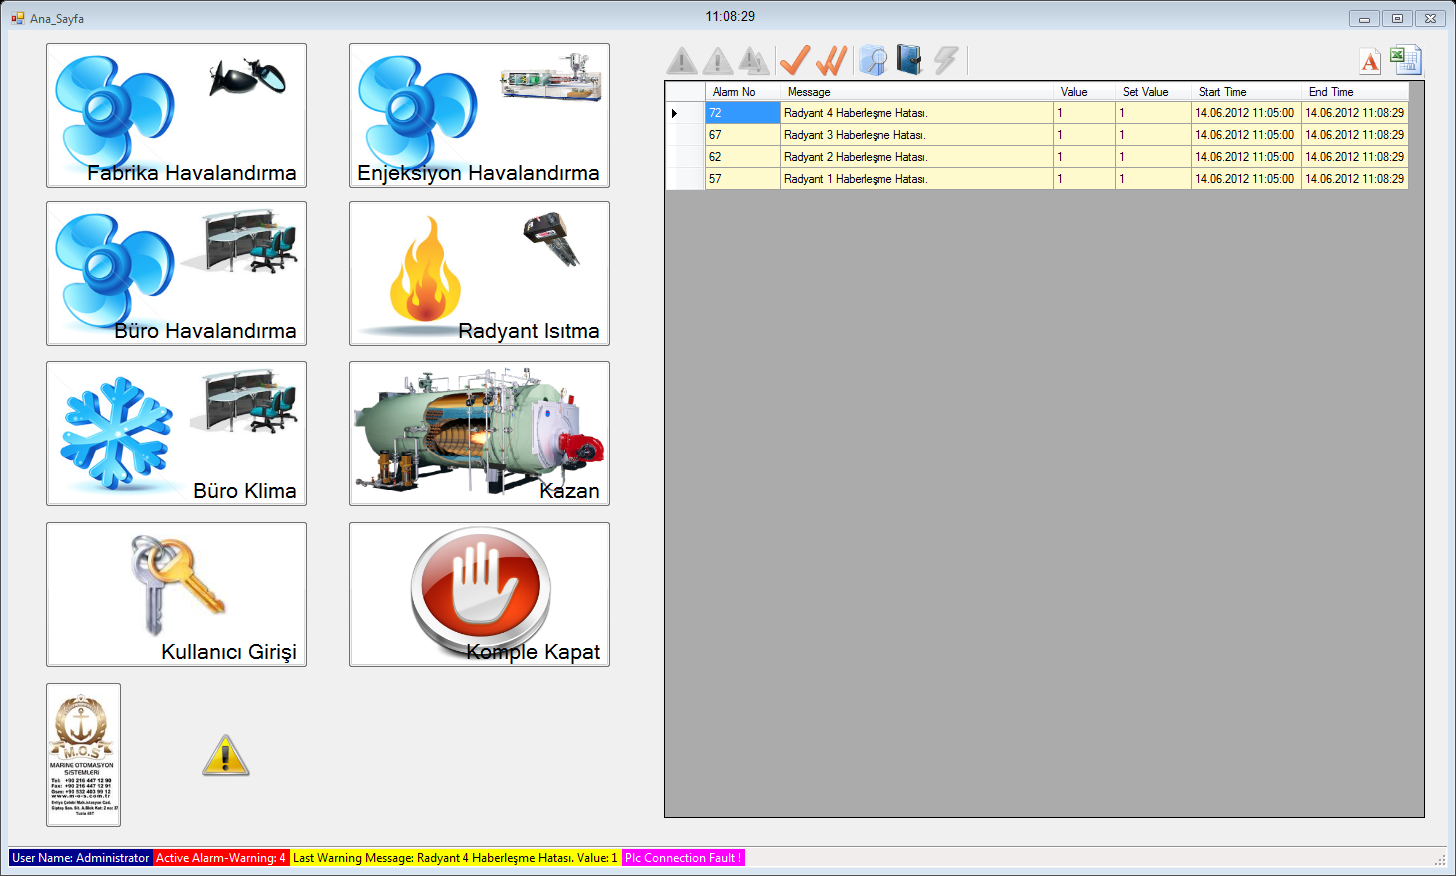Export alarms using the Excel icon
The image size is (1456, 876).
click(x=1406, y=61)
